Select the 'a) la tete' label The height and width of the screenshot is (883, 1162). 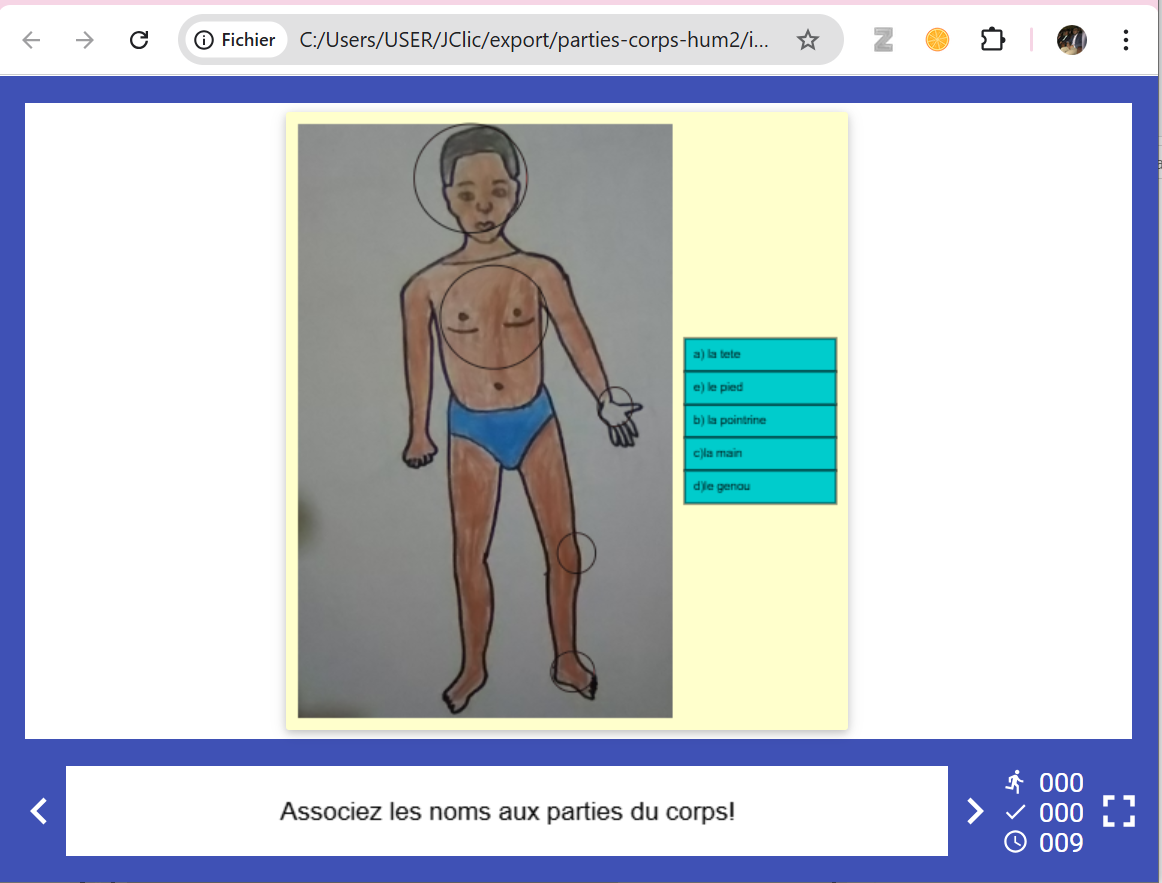pyautogui.click(x=760, y=354)
